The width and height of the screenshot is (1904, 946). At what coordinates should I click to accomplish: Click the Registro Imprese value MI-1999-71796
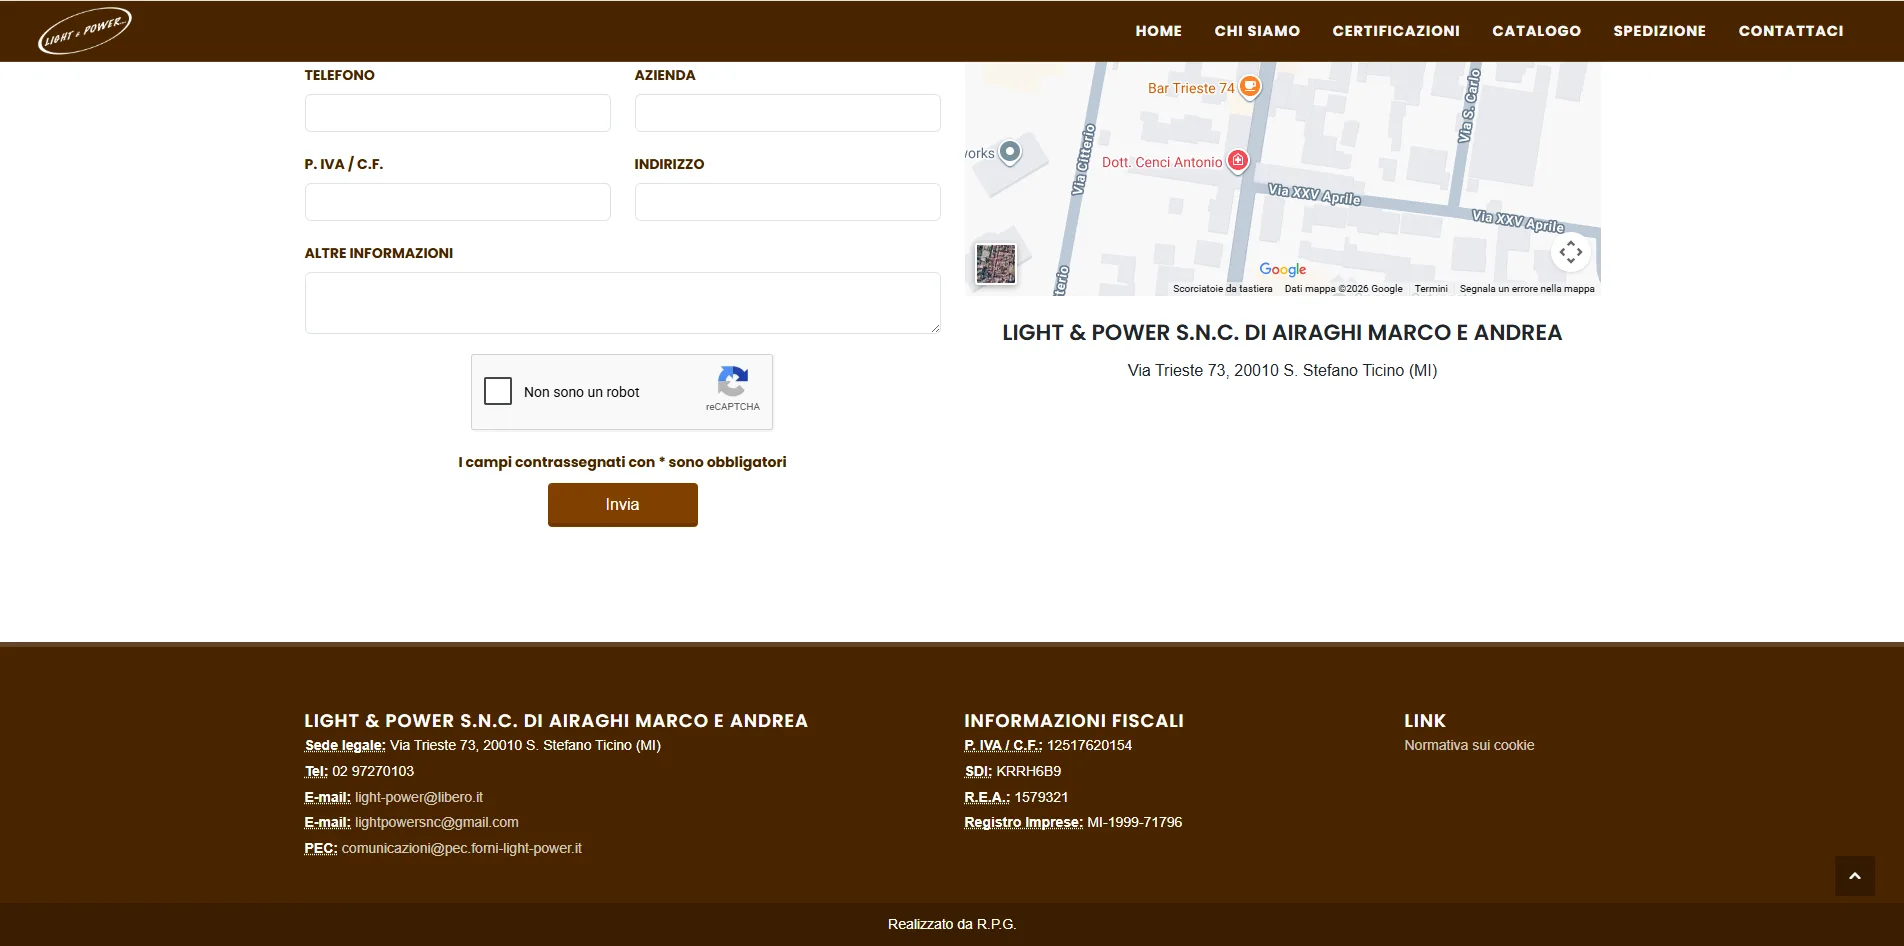point(1135,822)
